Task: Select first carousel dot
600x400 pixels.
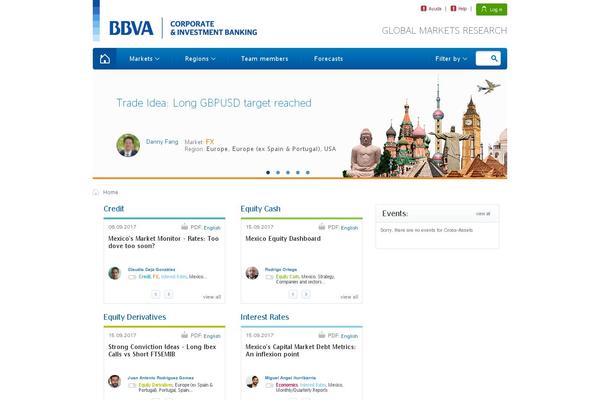Action: pyautogui.click(x=268, y=173)
